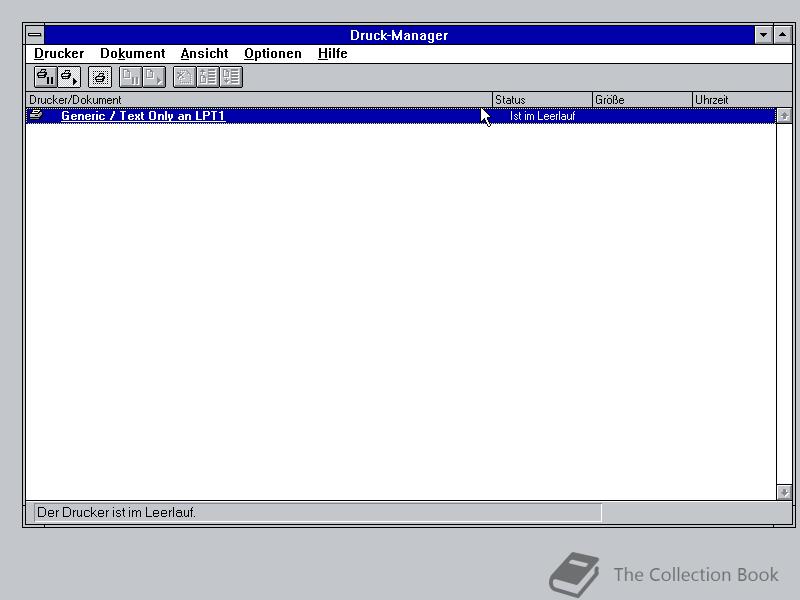The image size is (800, 600).
Task: Click the 'Ist im Leerlauf' status cell
Action: [542, 116]
